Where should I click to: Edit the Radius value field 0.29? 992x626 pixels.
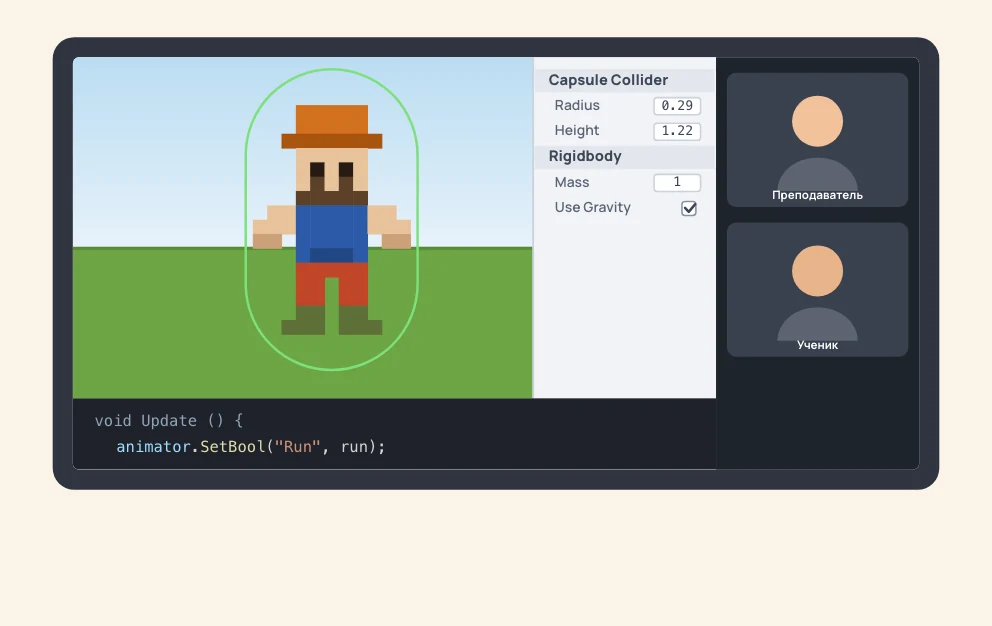(677, 106)
